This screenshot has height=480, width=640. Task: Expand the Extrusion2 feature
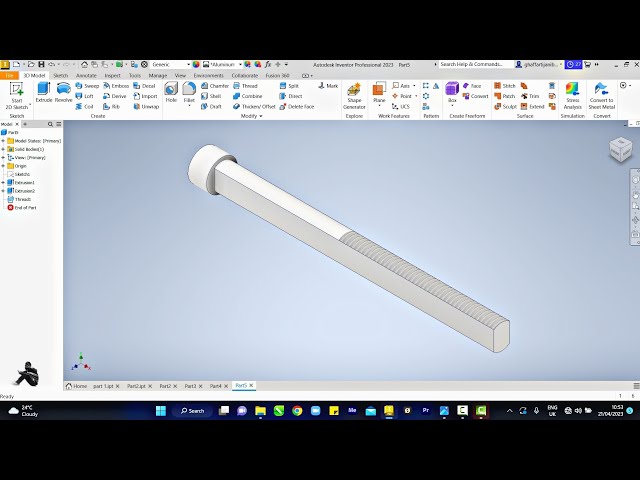(x=3, y=191)
